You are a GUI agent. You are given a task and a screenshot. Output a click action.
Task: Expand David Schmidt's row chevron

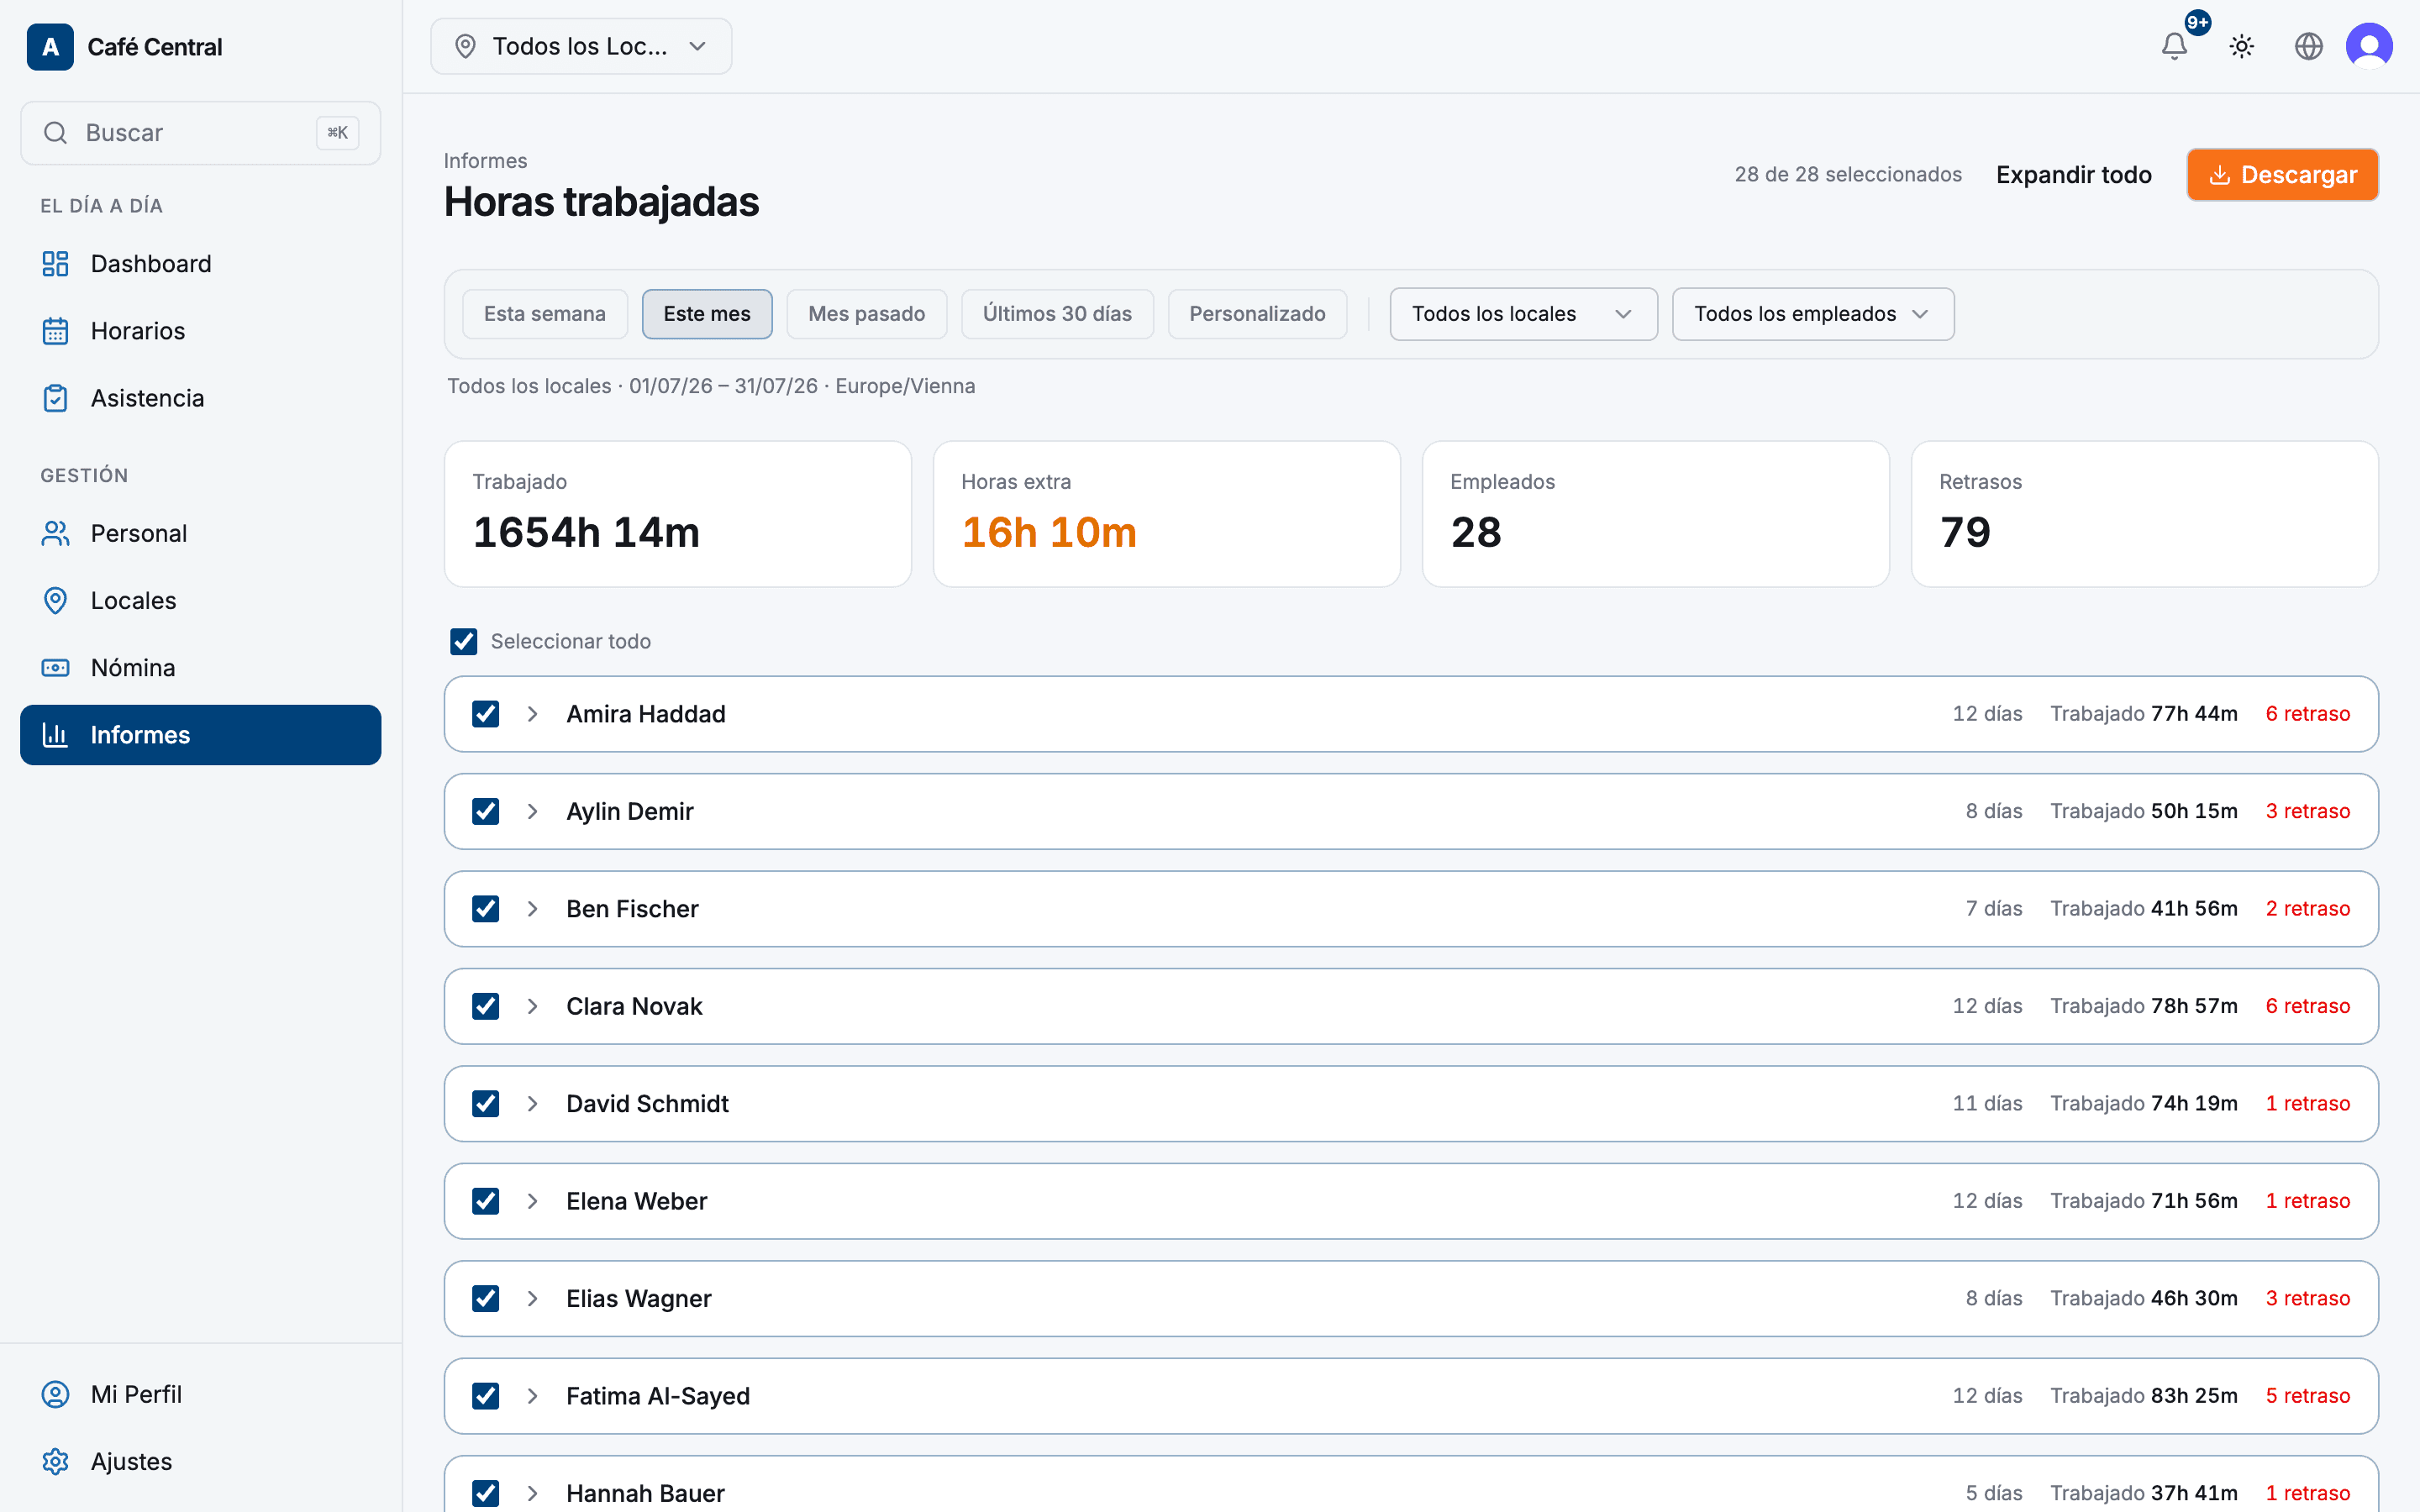point(533,1104)
